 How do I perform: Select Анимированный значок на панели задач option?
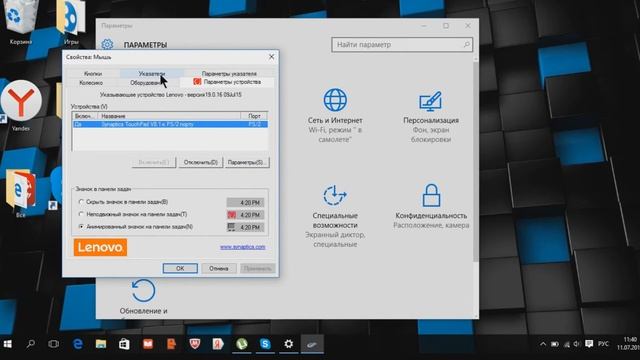[x=136, y=226]
